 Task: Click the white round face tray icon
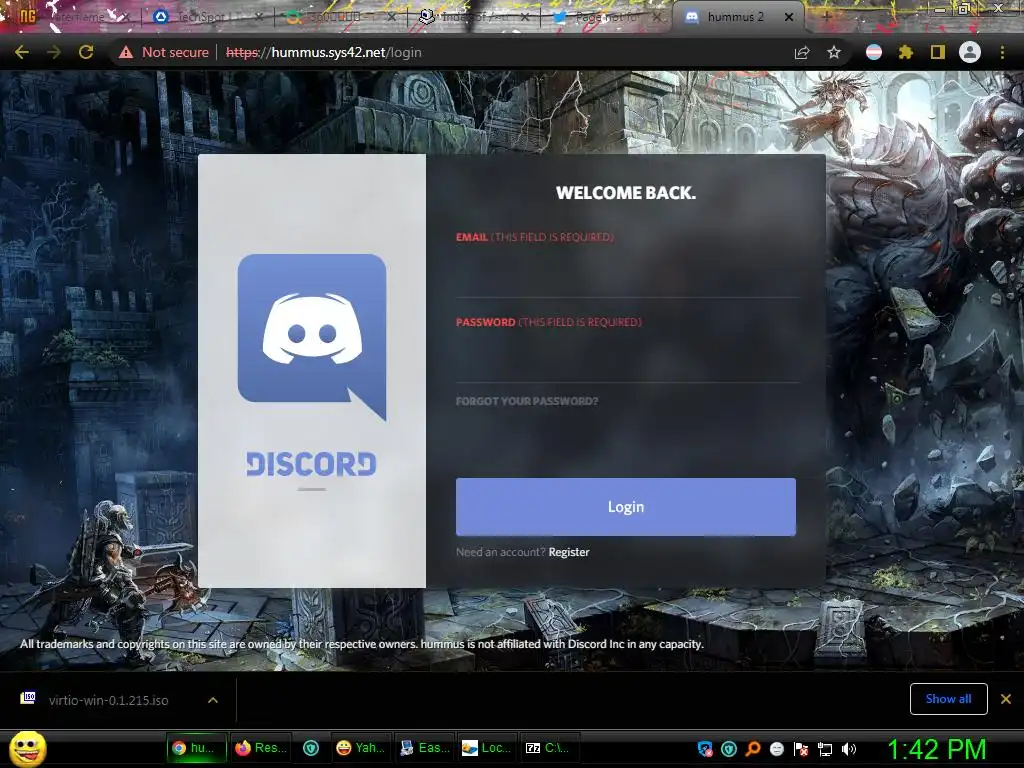click(776, 749)
